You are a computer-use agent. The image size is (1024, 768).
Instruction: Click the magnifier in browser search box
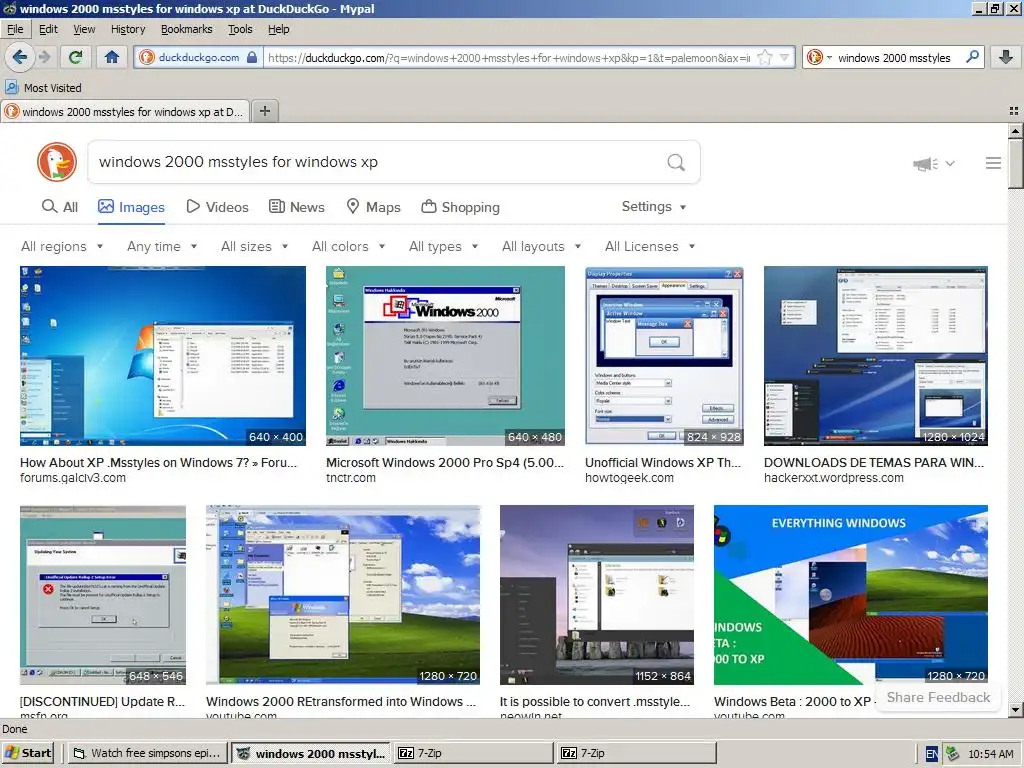point(972,57)
